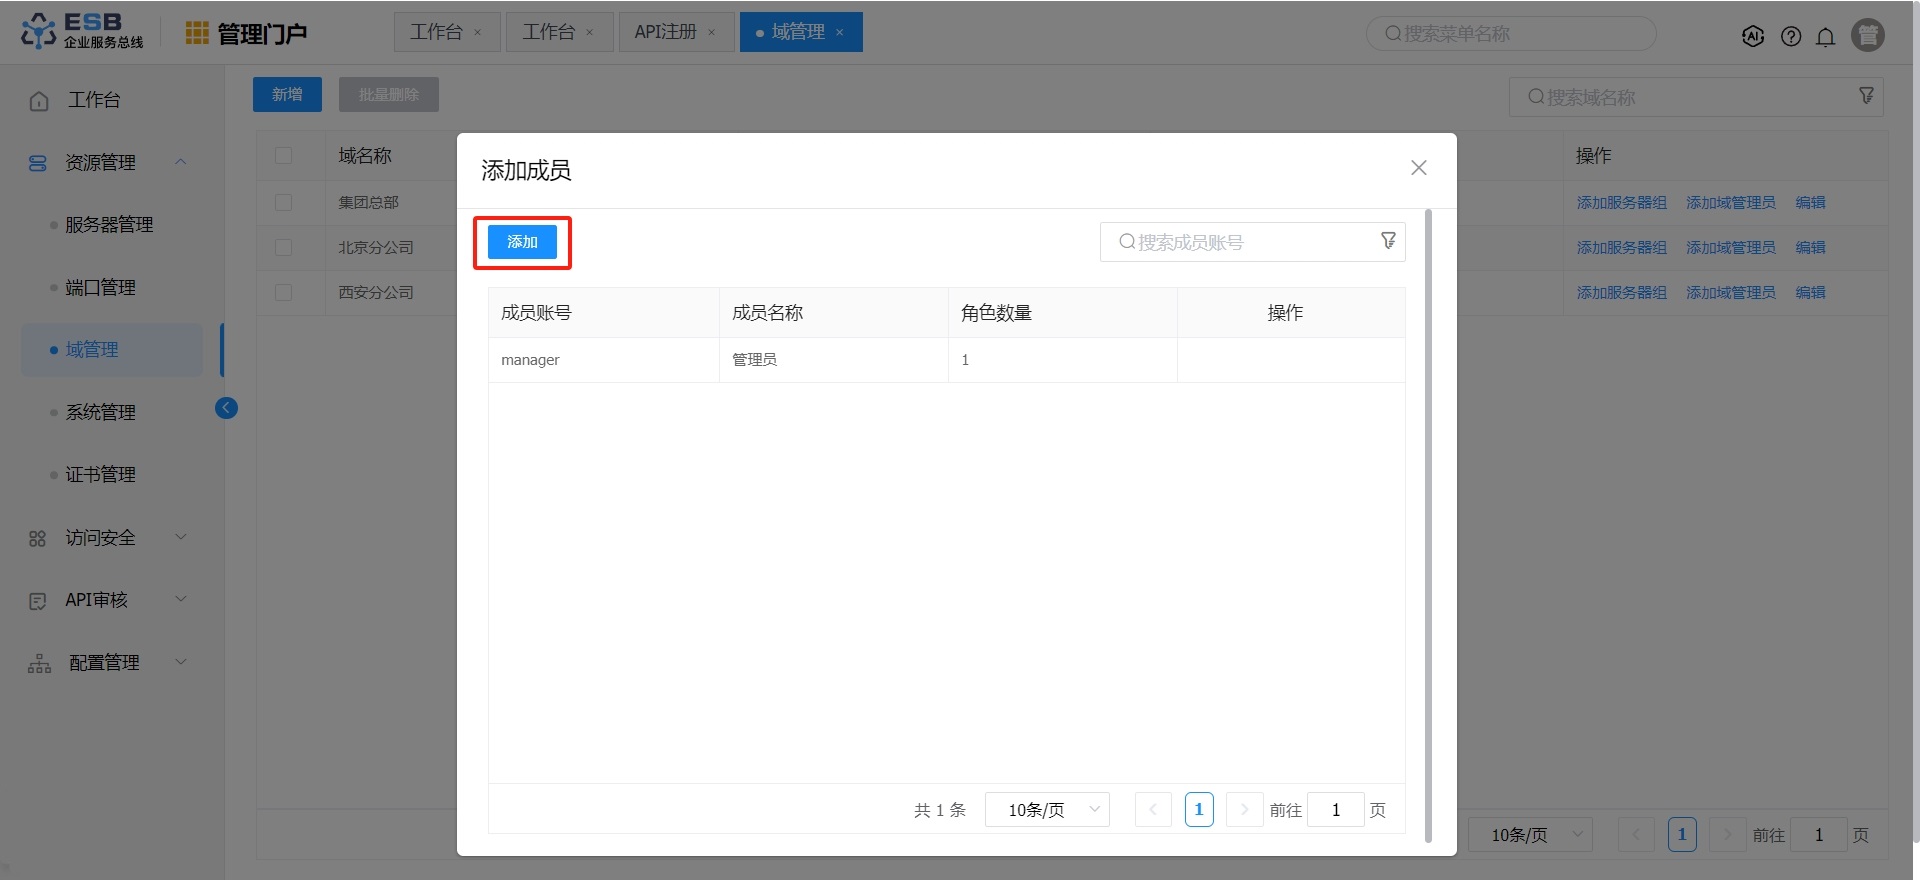Click the user avatar icon
1920x880 pixels.
click(1867, 35)
